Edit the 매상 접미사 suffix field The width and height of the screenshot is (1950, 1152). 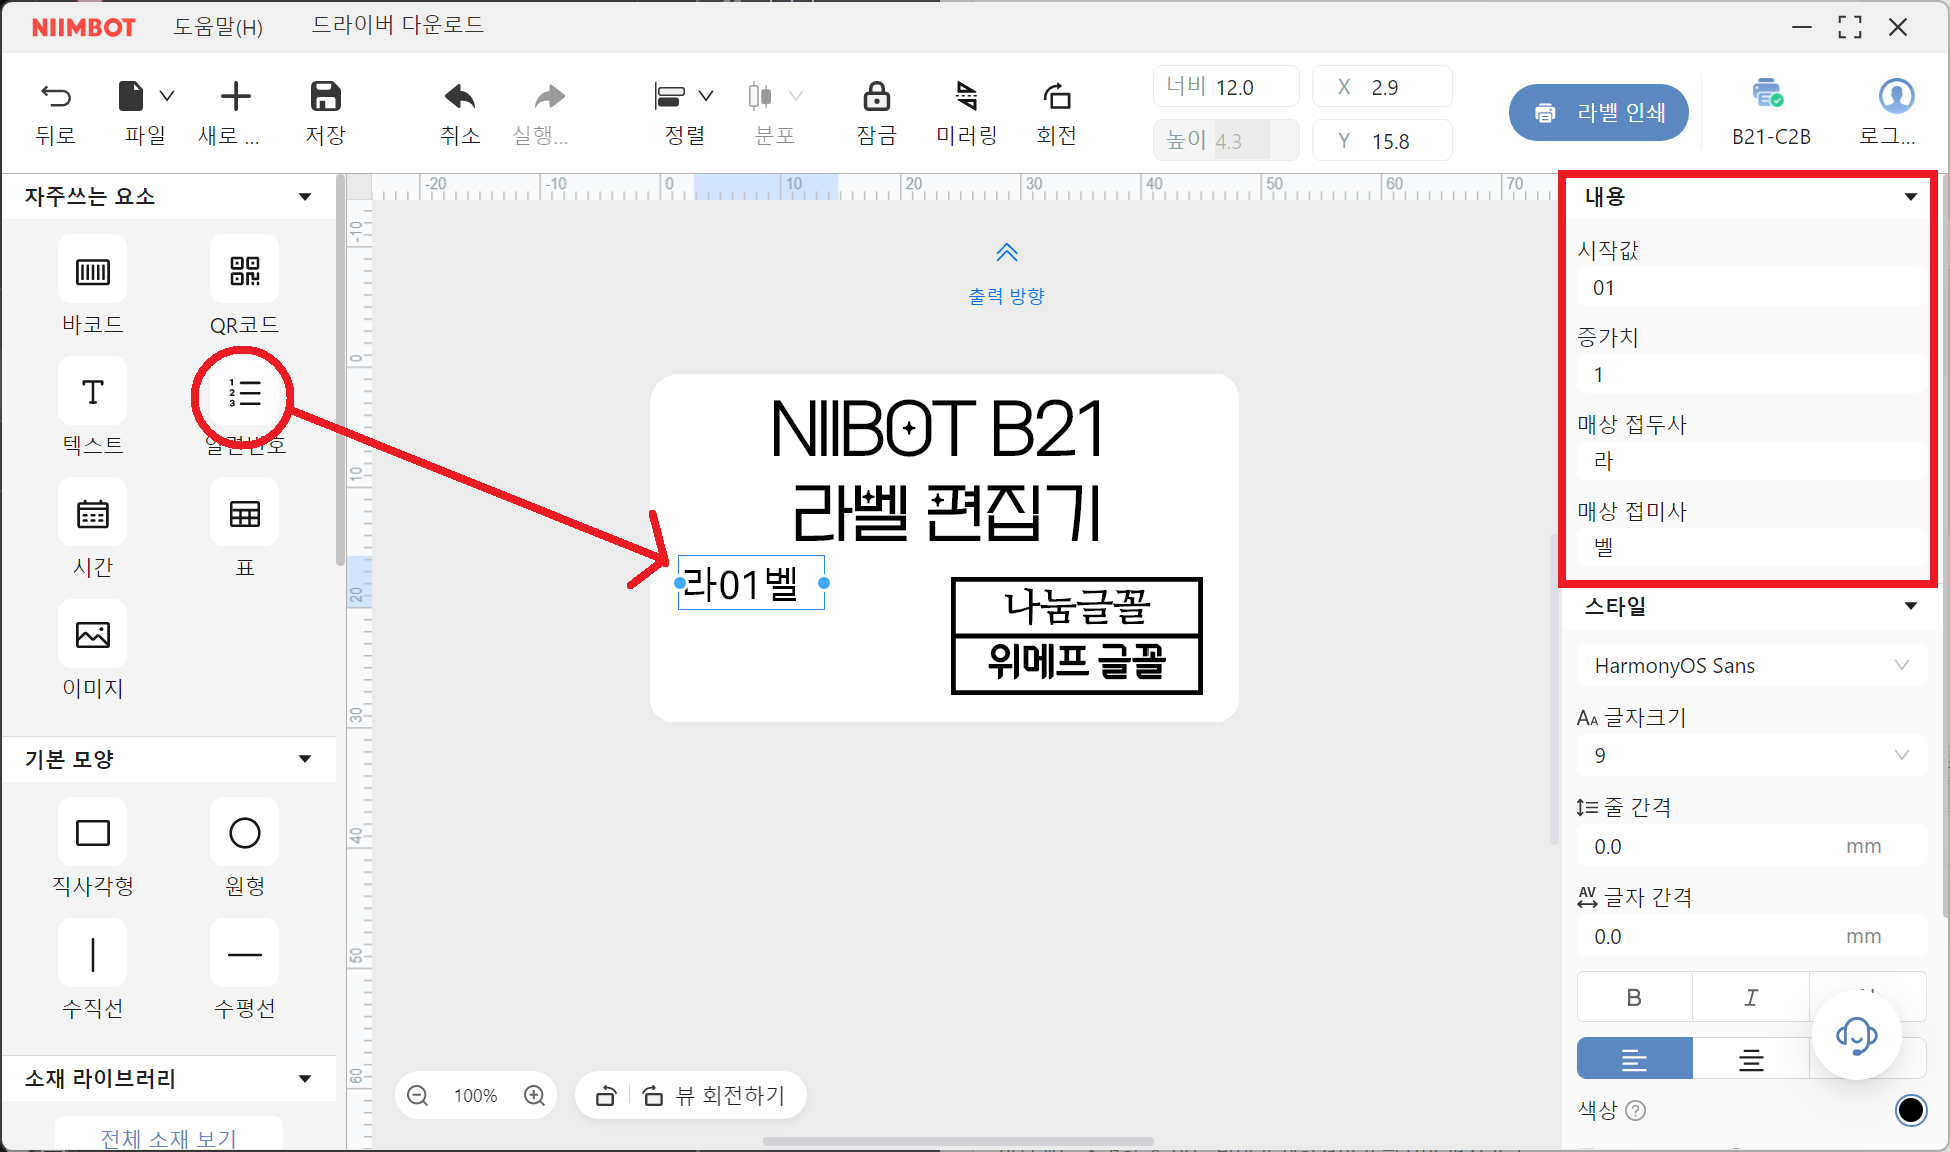(1751, 548)
